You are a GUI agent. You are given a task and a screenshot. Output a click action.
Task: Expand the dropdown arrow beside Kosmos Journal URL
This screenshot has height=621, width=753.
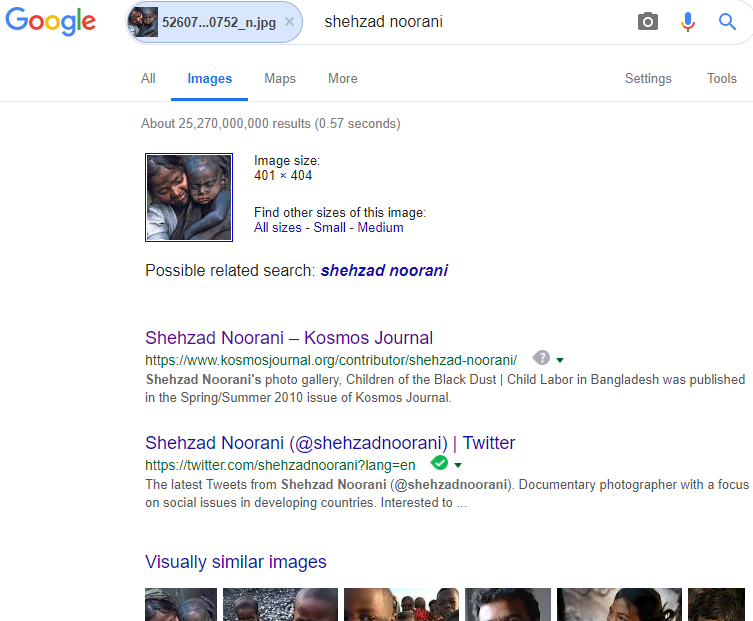[559, 360]
